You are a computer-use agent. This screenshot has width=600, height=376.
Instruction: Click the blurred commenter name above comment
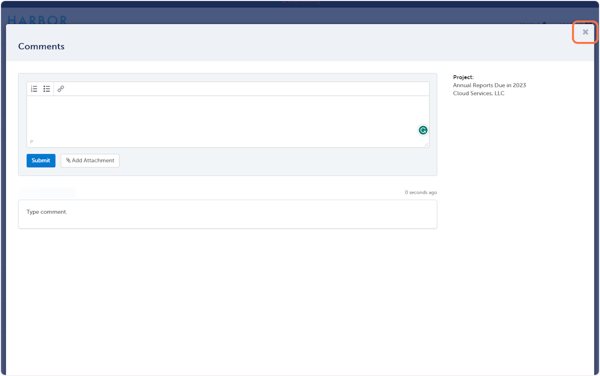click(47, 192)
